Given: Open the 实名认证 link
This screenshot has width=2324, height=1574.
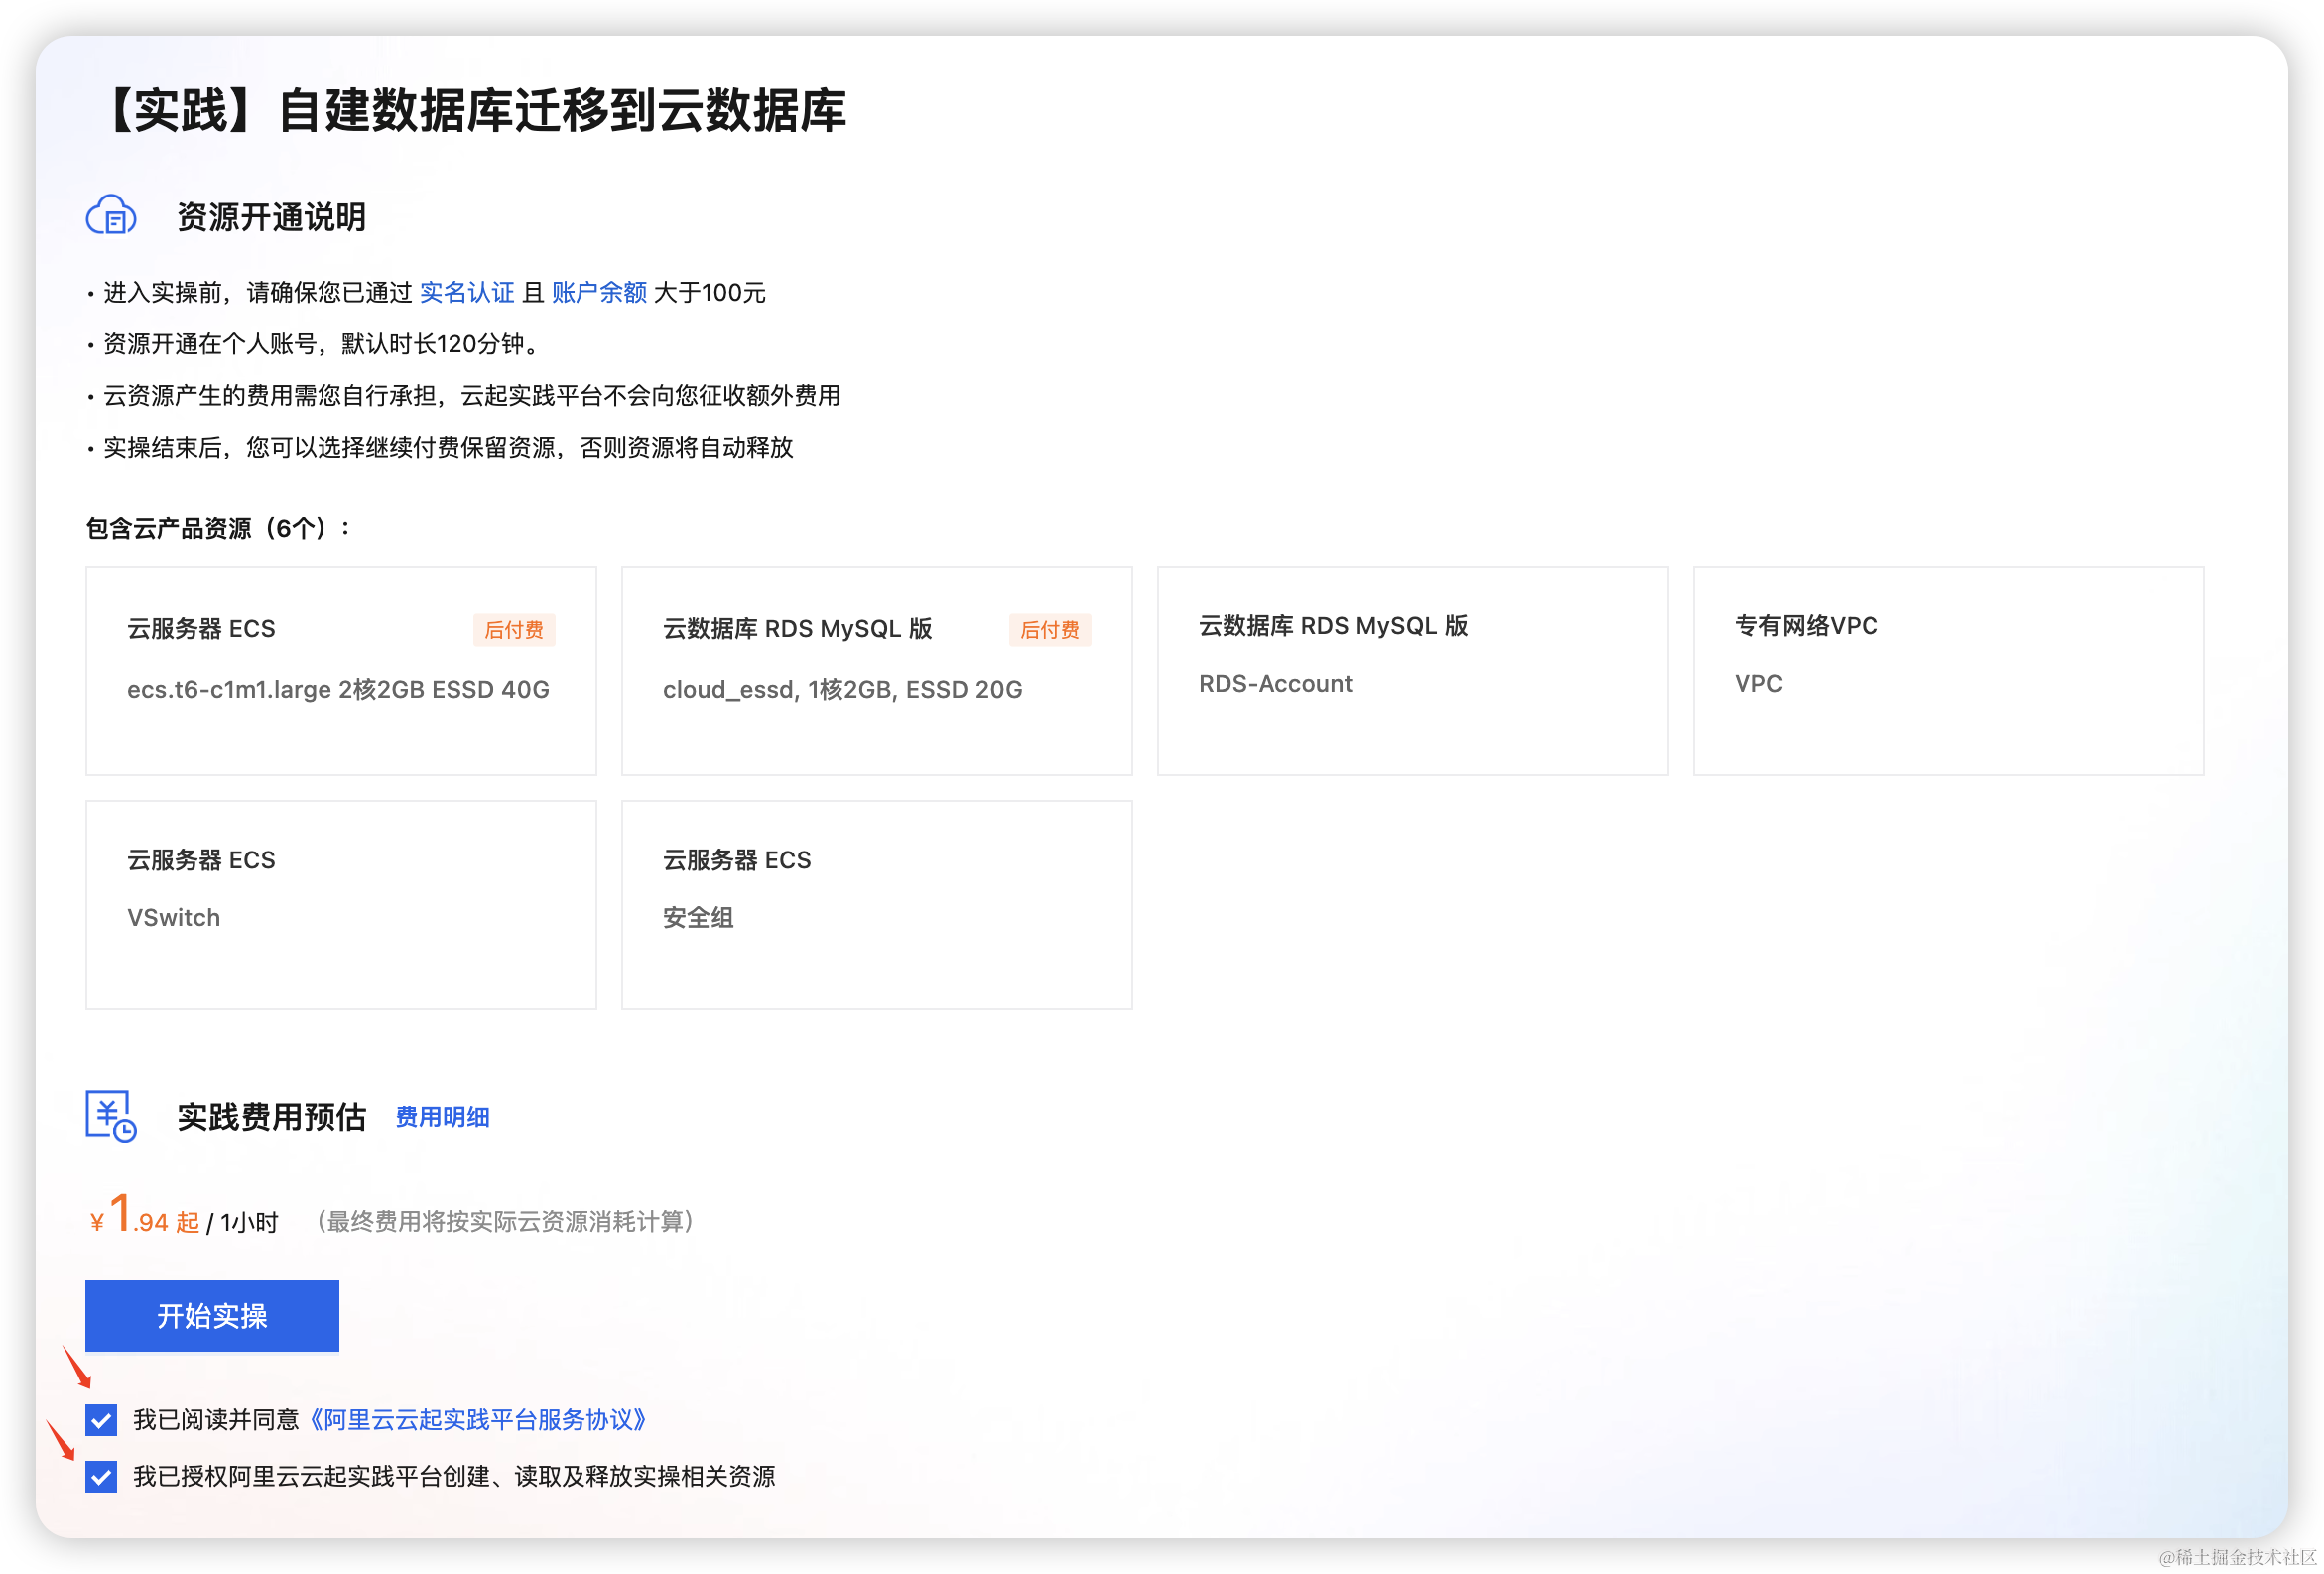Looking at the screenshot, I should (x=467, y=292).
